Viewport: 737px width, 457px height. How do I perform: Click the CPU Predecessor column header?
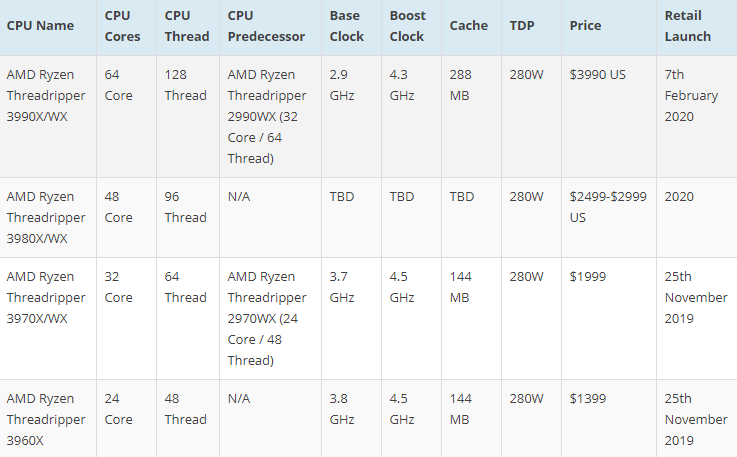[271, 27]
